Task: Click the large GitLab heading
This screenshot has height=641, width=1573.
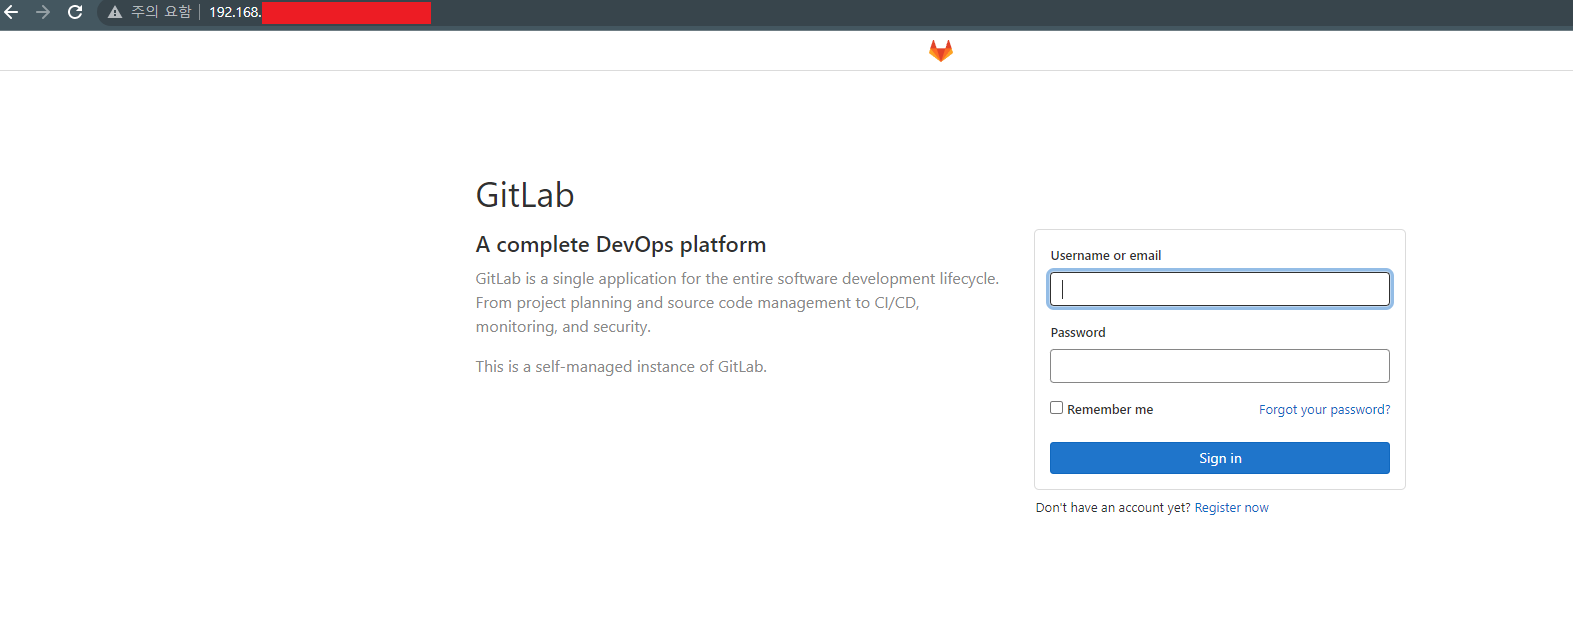Action: pyautogui.click(x=525, y=195)
